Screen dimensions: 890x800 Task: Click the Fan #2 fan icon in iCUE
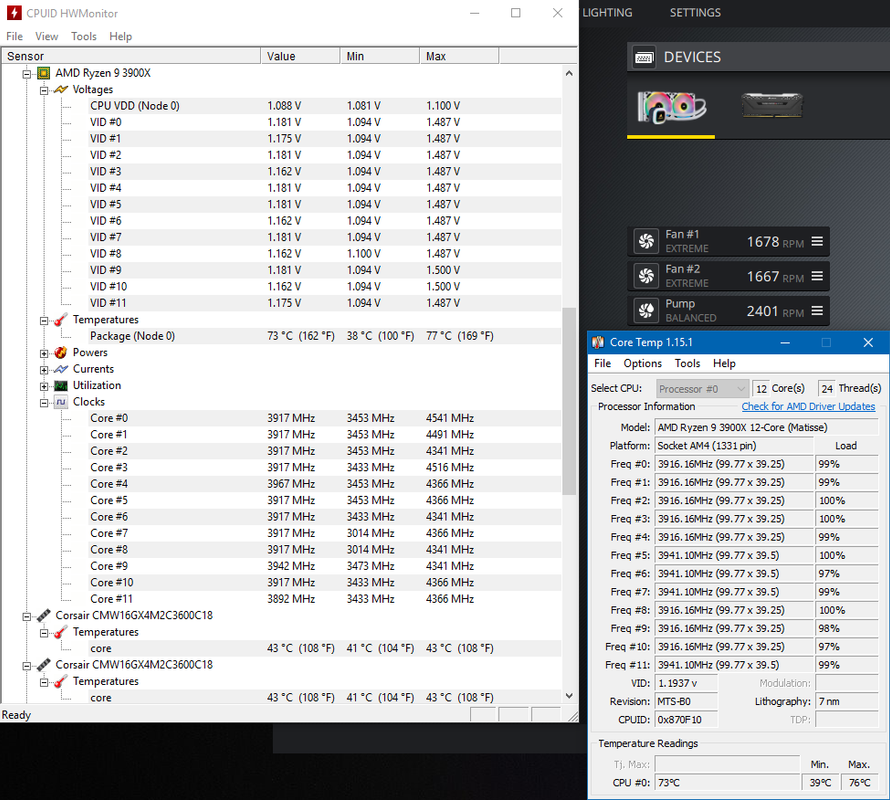coord(646,276)
